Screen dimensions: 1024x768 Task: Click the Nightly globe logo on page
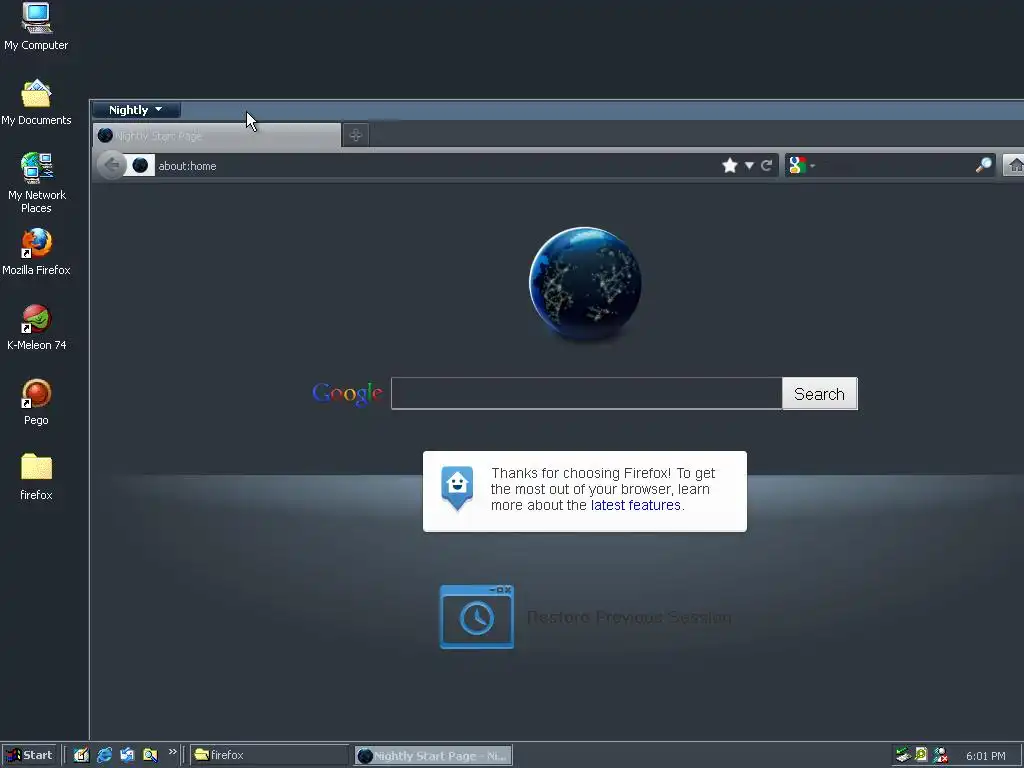585,284
